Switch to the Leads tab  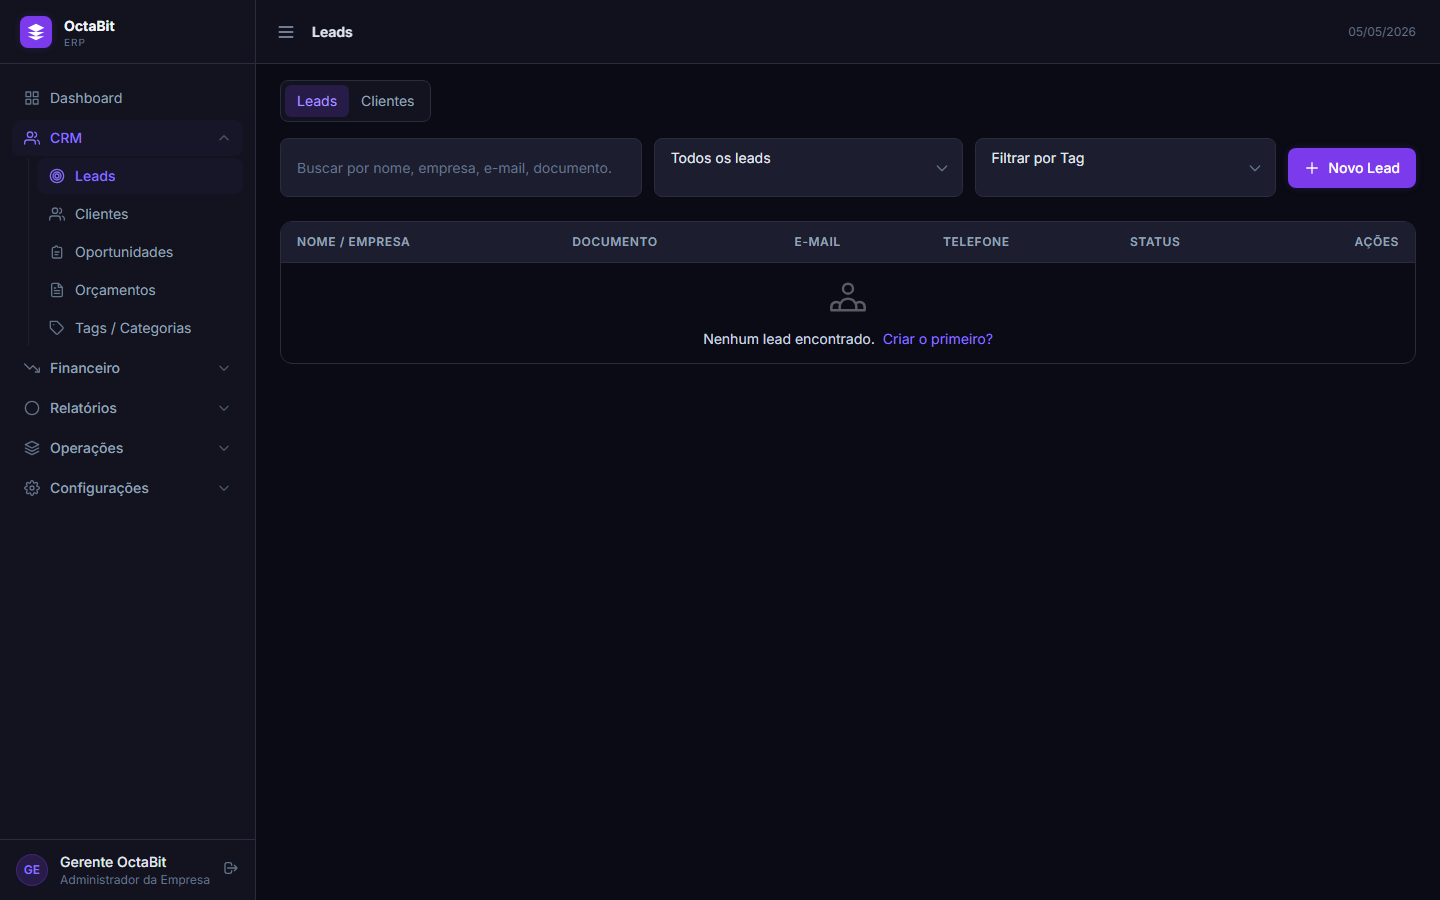coord(317,101)
